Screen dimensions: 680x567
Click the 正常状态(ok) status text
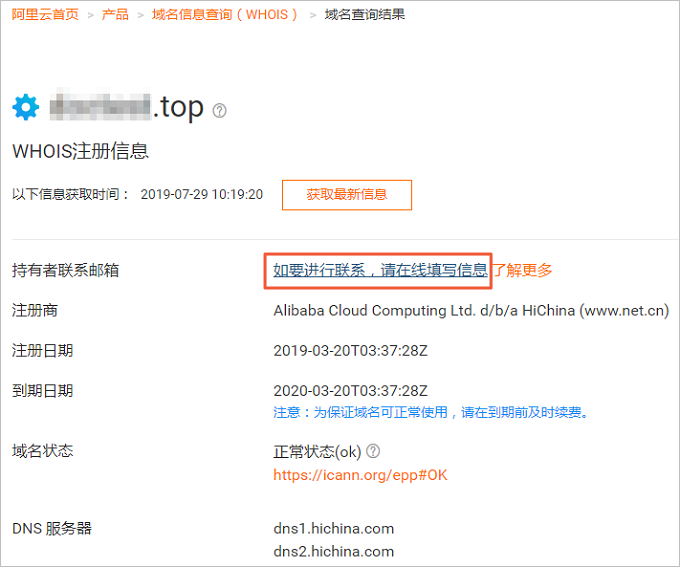click(317, 452)
